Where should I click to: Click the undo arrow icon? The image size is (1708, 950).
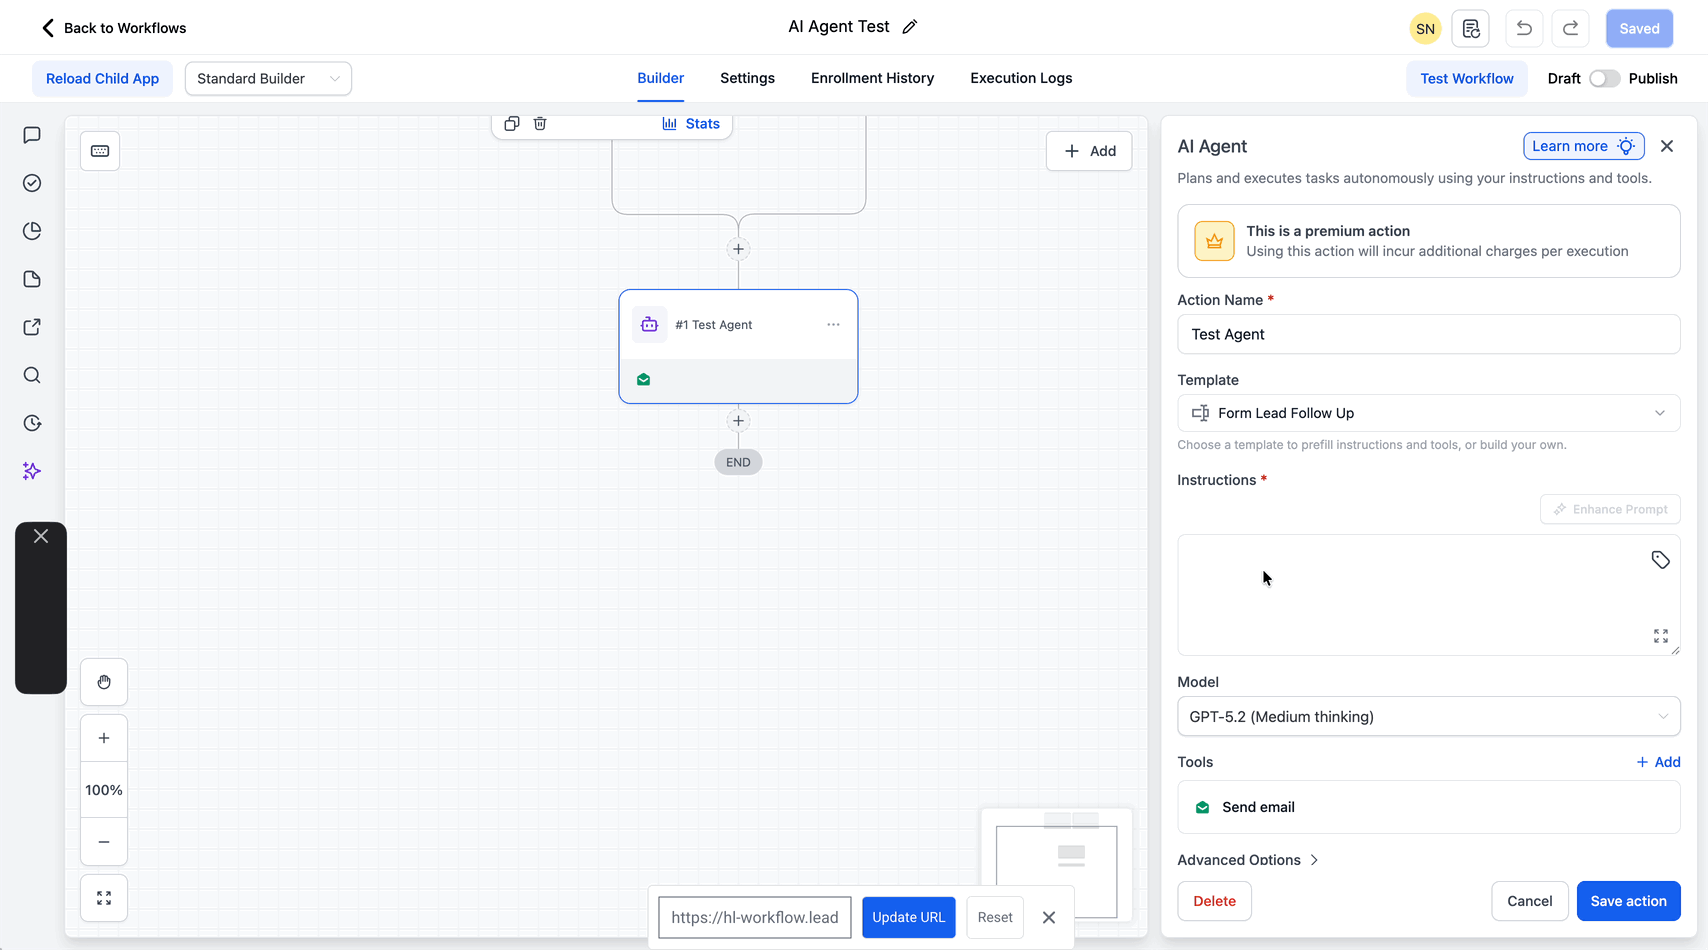point(1523,28)
